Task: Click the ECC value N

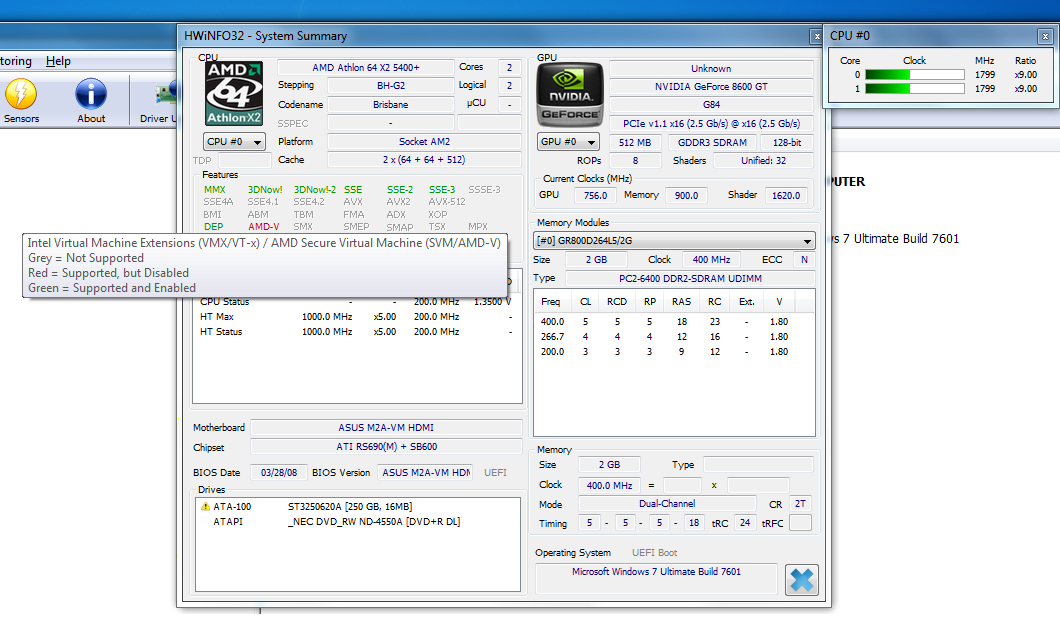Action: (804, 260)
